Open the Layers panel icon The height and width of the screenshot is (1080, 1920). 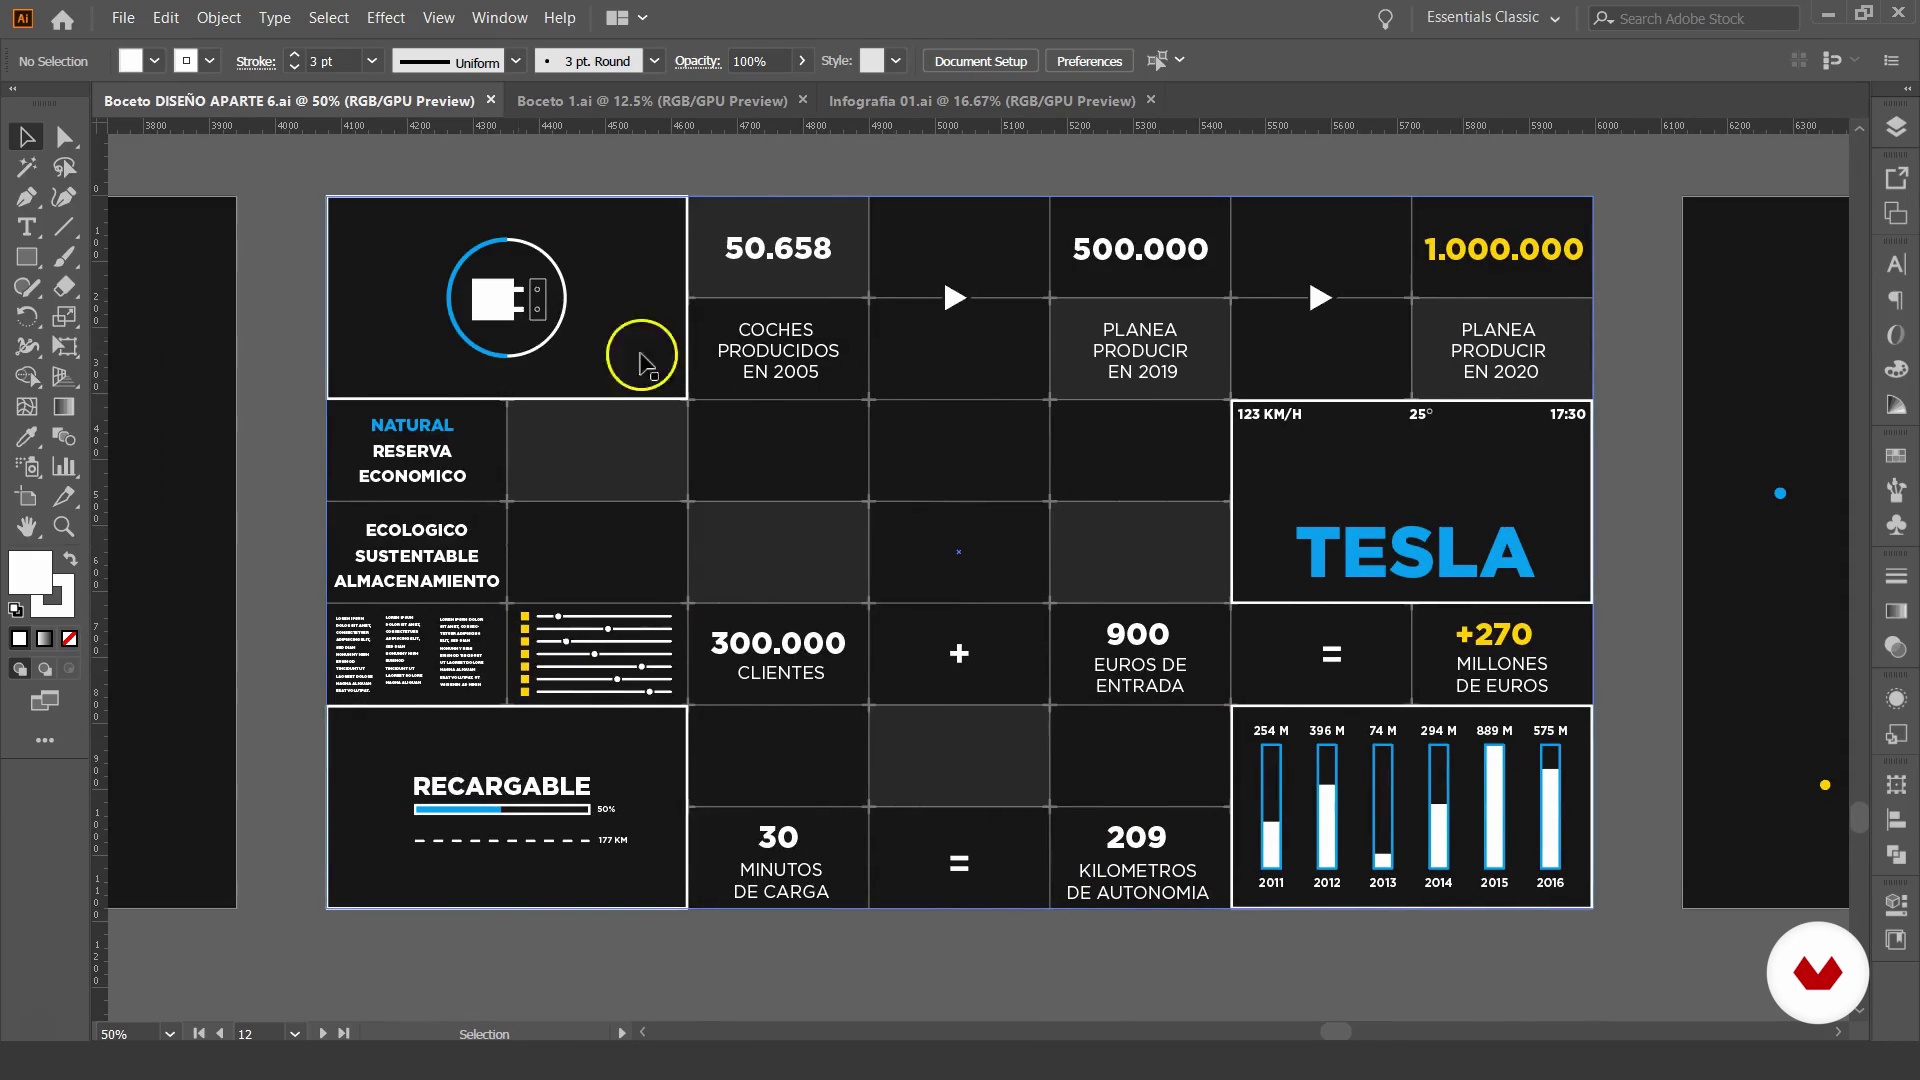1895,127
